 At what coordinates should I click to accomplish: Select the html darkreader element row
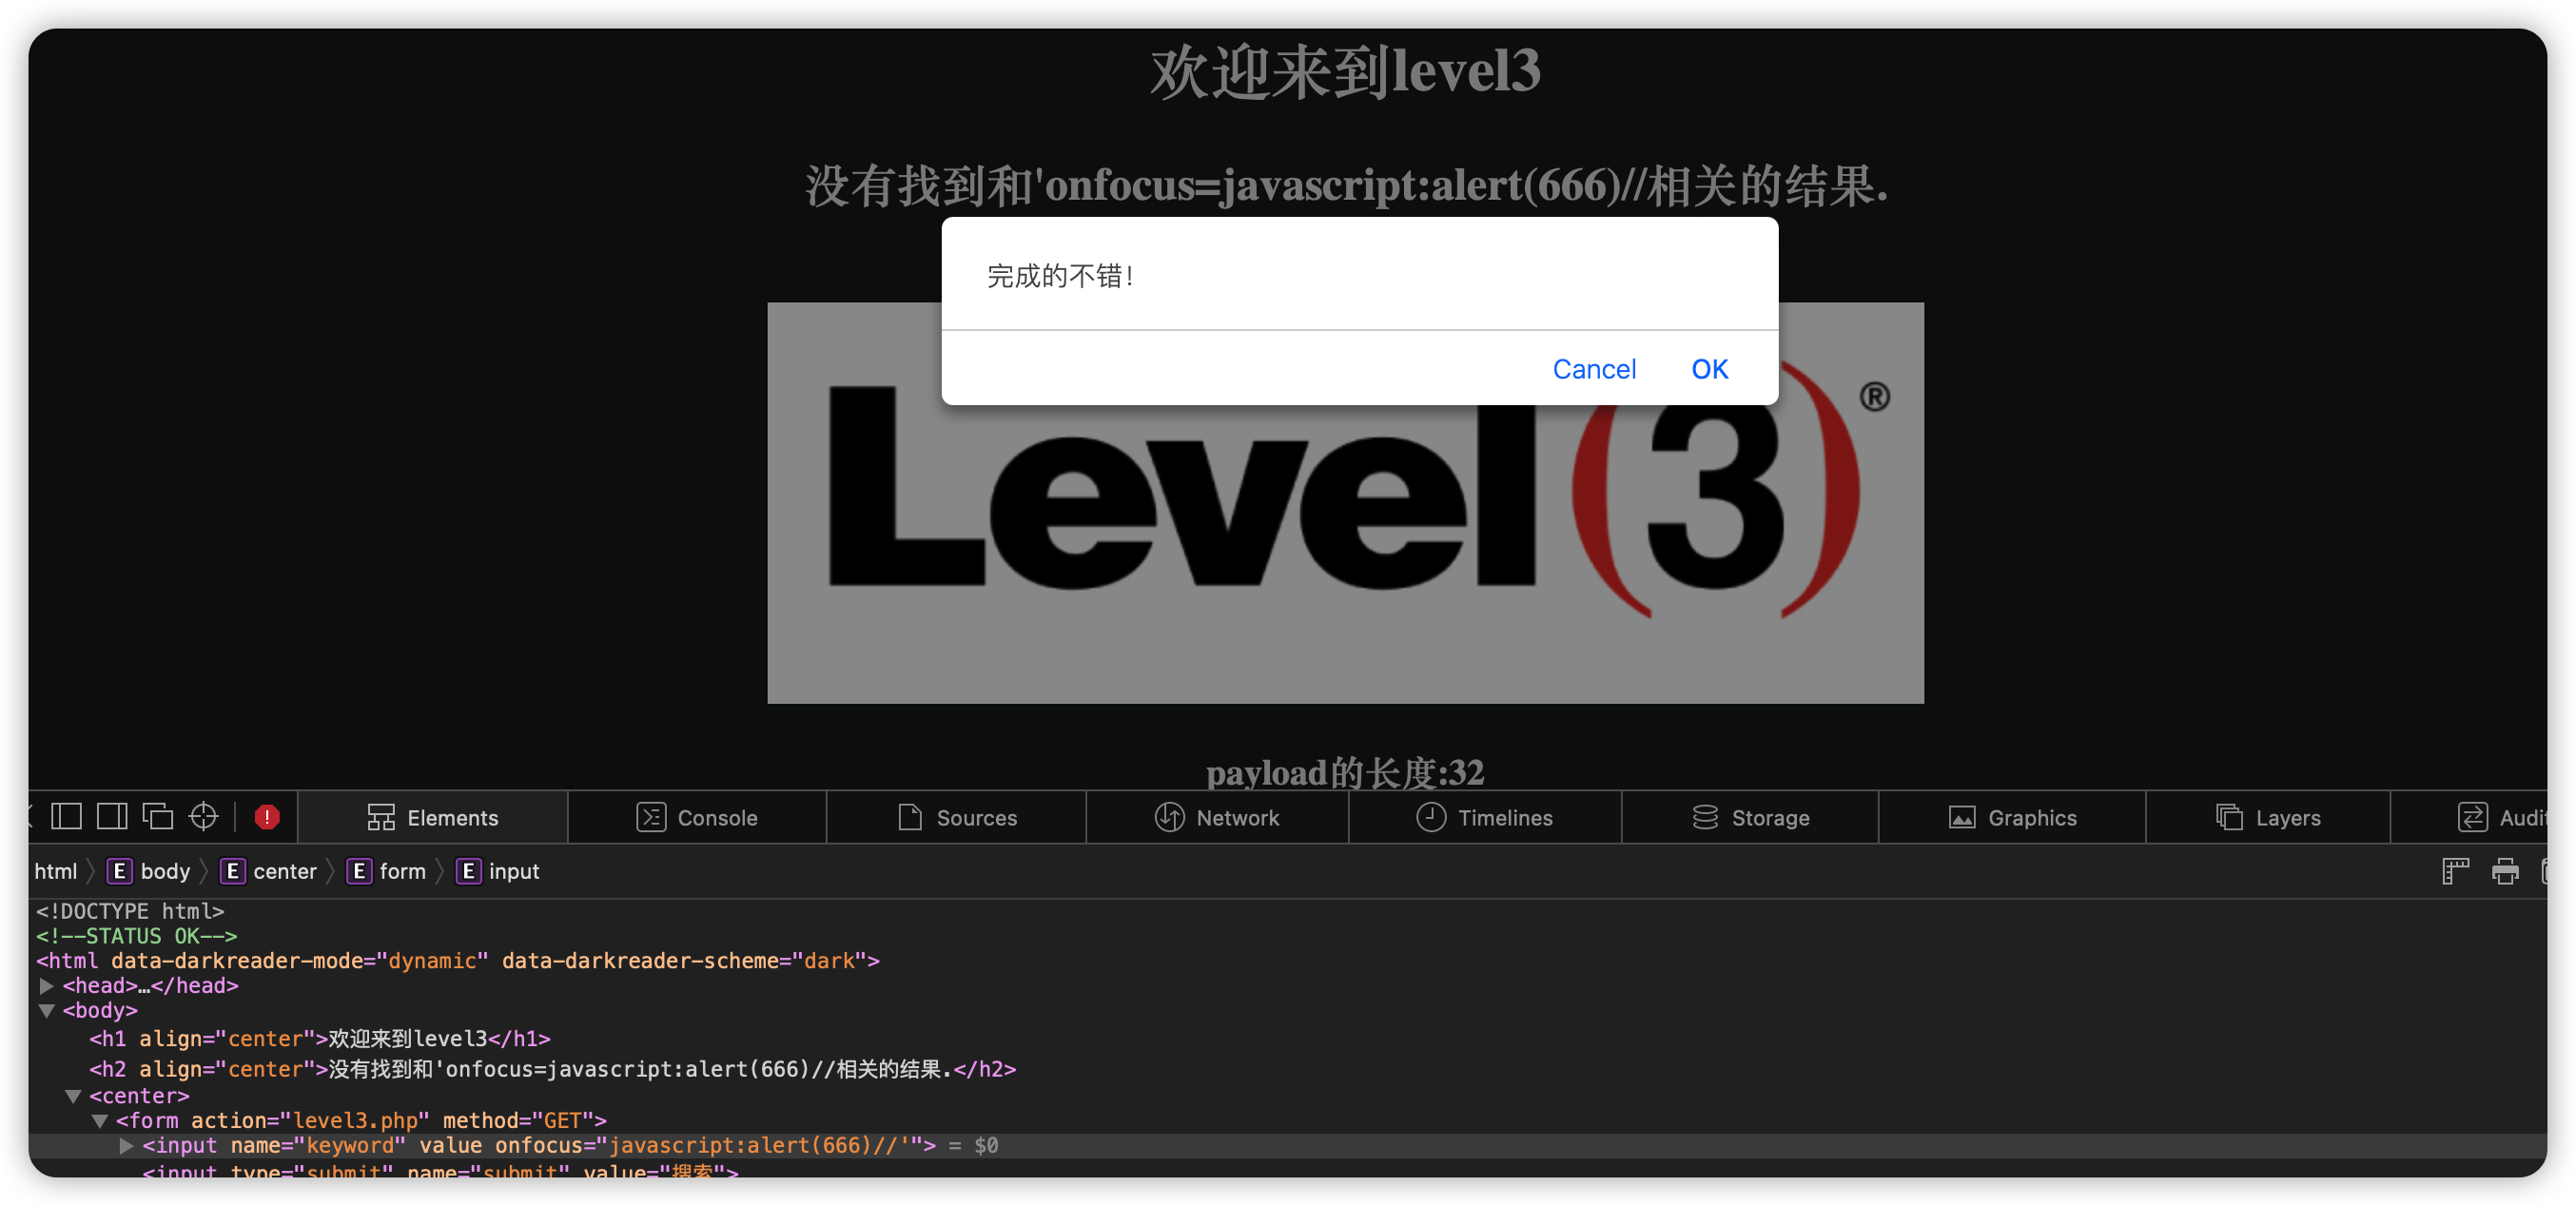click(458, 960)
